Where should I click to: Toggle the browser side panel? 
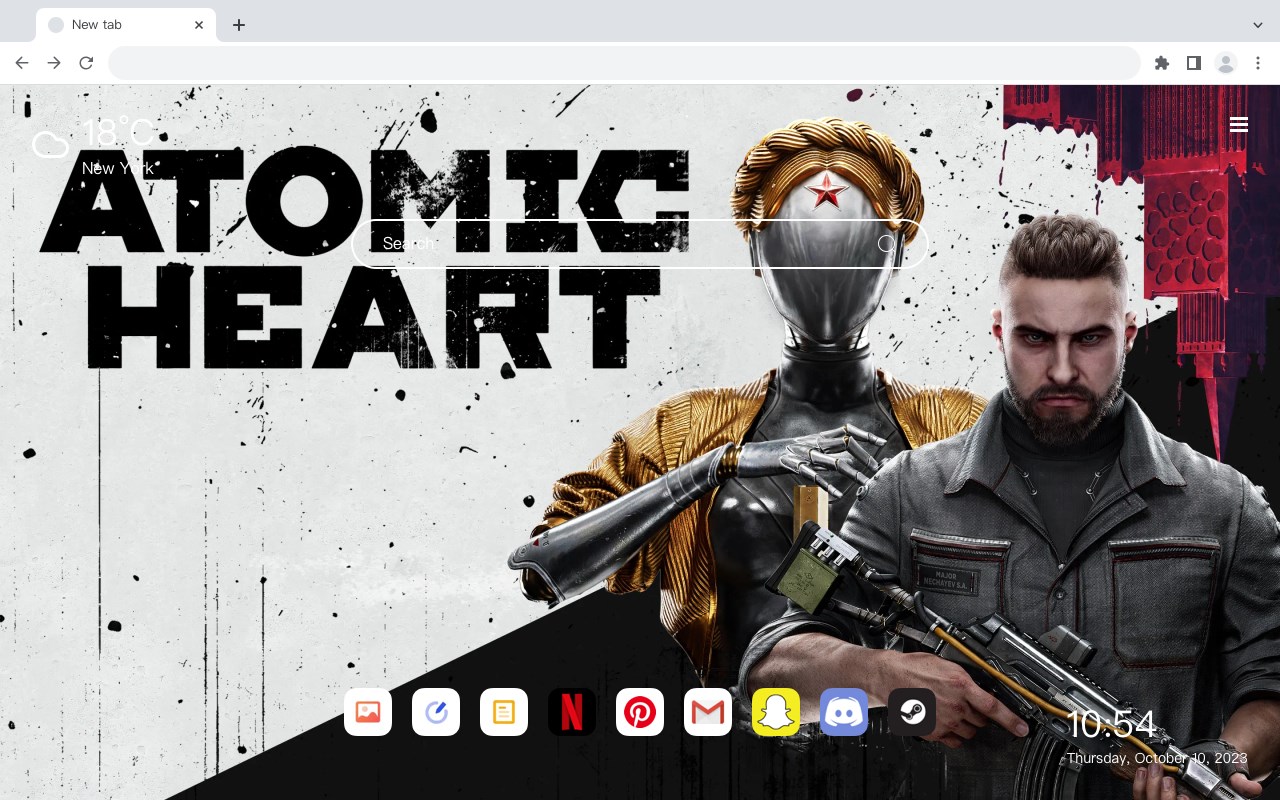pos(1193,63)
